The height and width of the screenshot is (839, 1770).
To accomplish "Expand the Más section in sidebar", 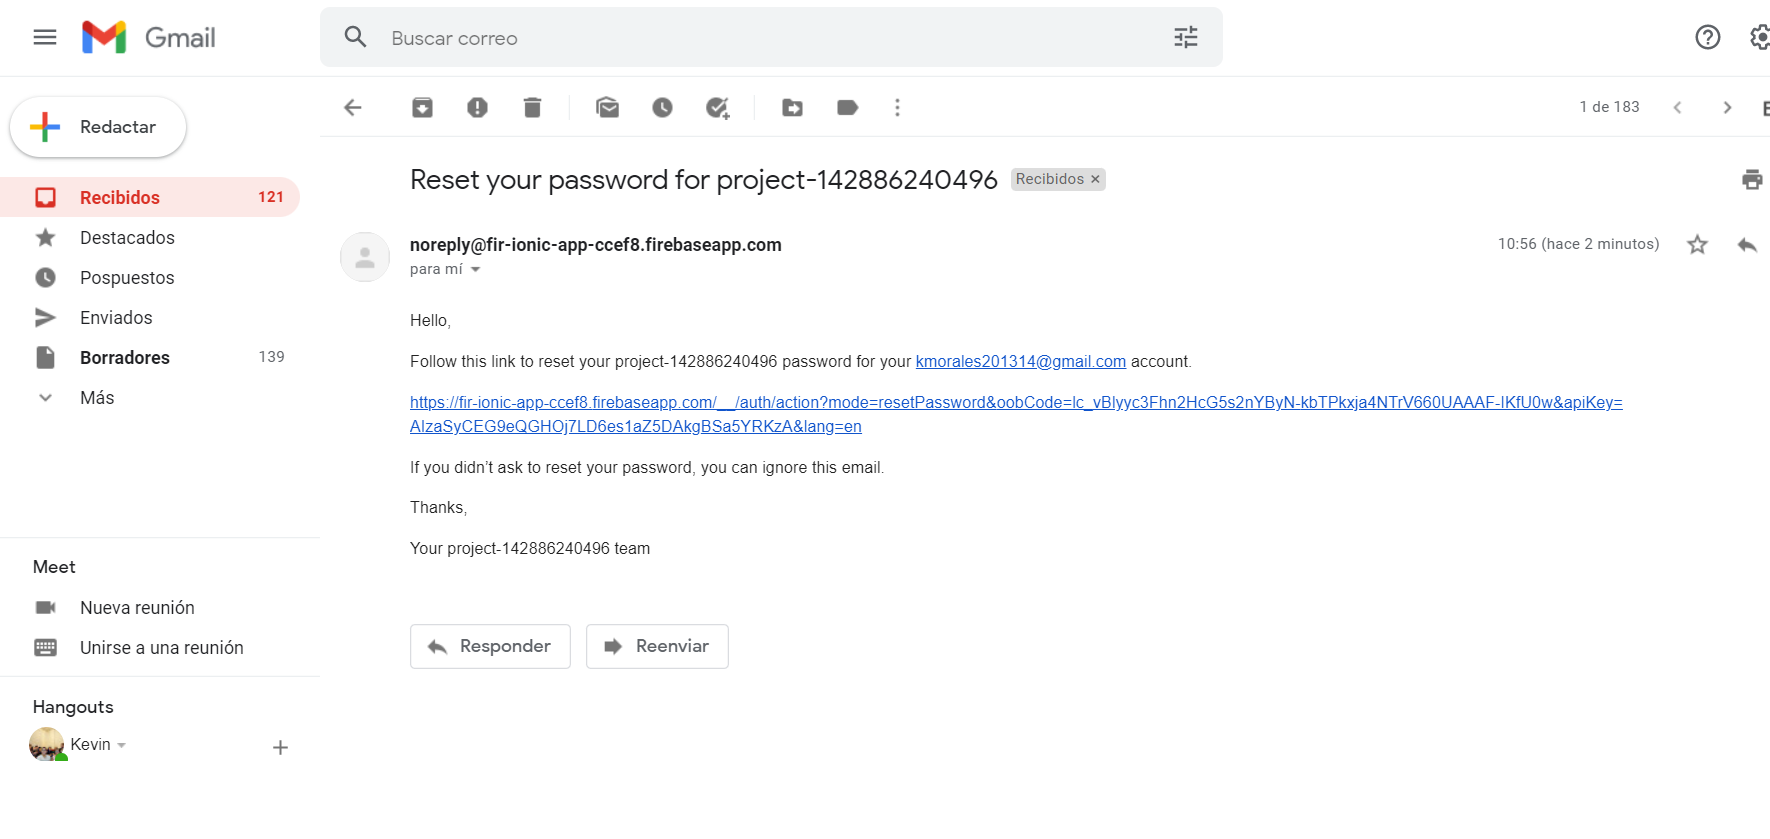I will tap(97, 398).
